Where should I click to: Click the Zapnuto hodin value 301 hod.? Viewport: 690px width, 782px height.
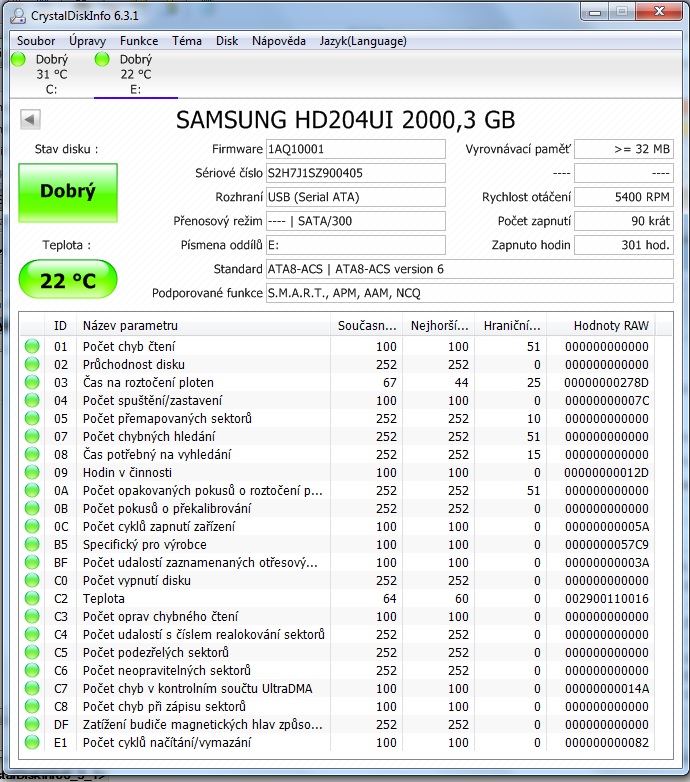[624, 245]
